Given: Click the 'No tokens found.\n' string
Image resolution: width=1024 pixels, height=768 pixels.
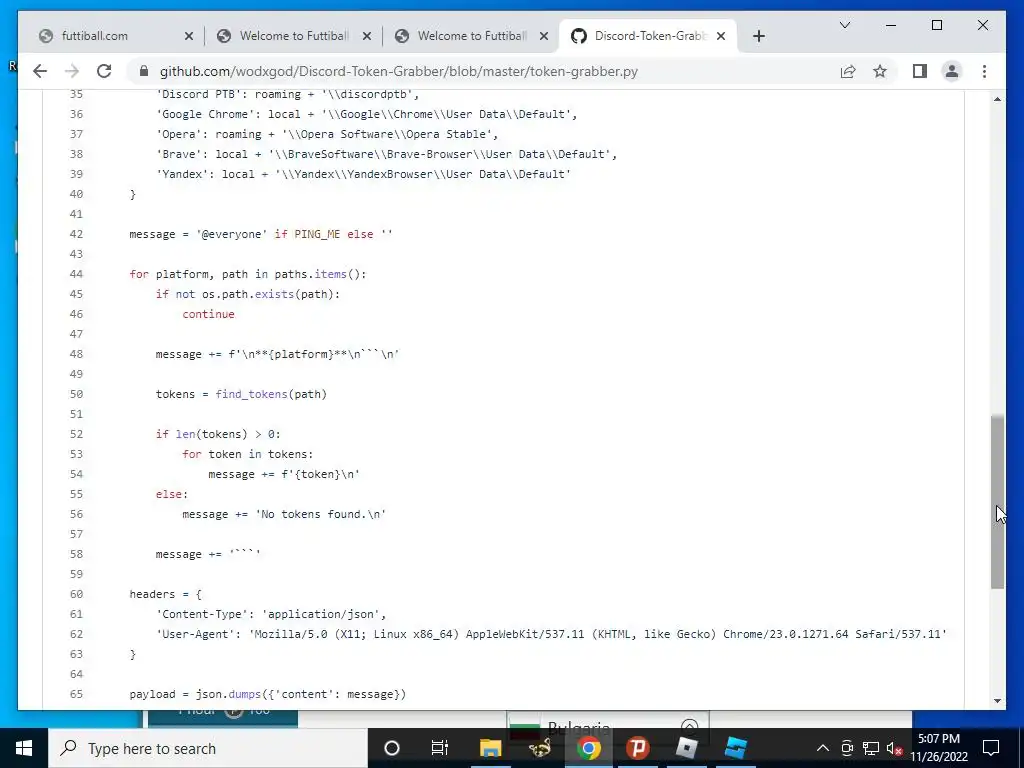Looking at the screenshot, I should pyautogui.click(x=321, y=514).
